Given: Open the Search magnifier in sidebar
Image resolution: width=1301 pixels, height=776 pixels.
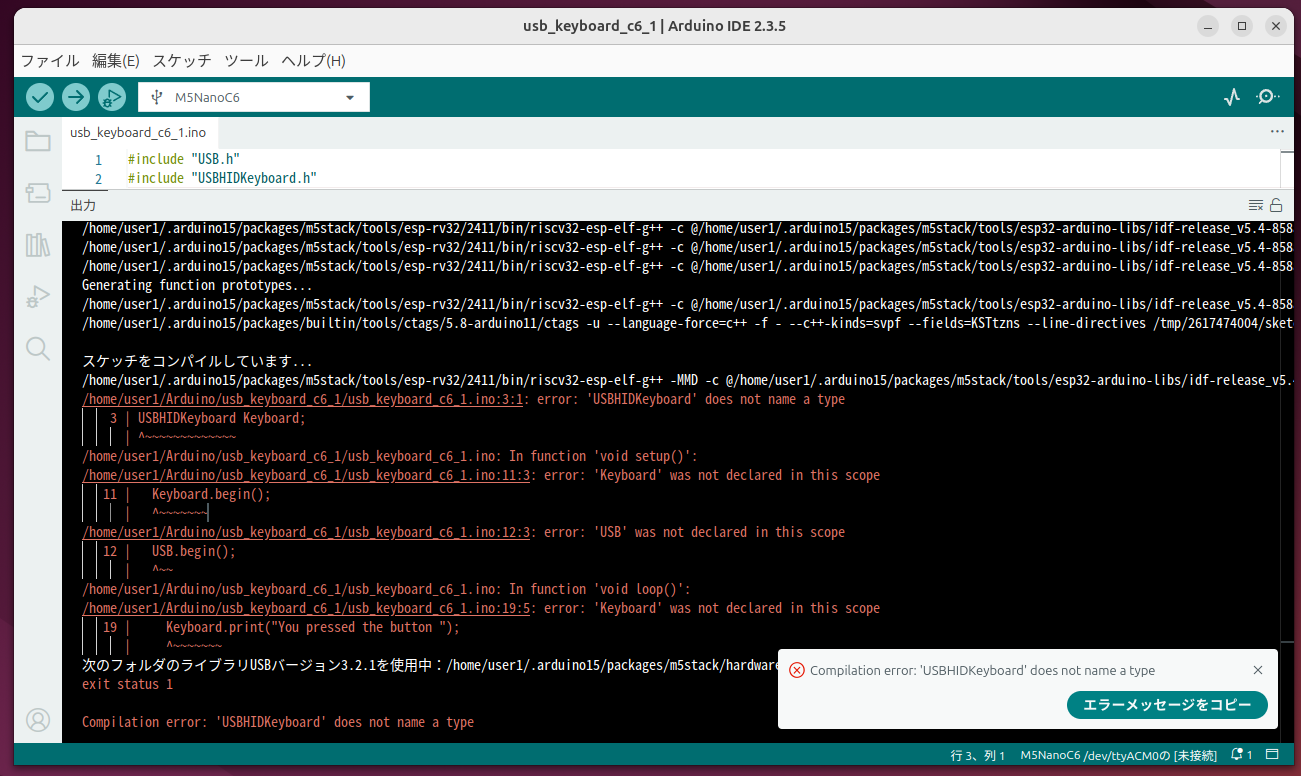Looking at the screenshot, I should point(38,348).
